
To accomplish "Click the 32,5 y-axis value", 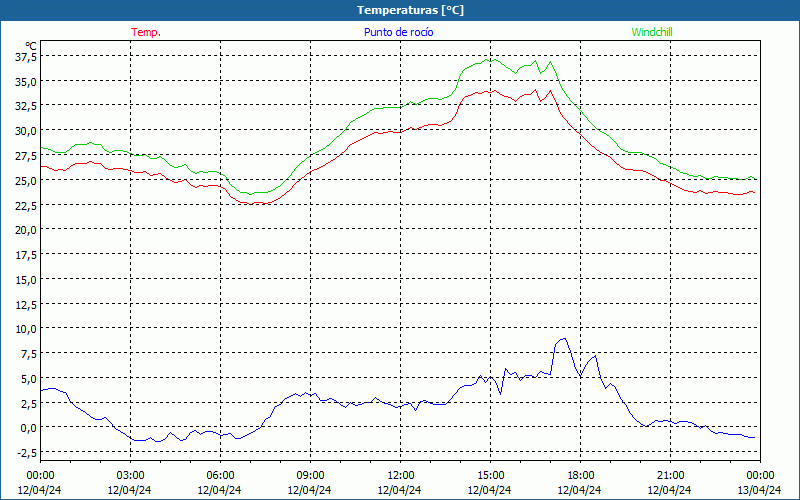I will pos(26,106).
